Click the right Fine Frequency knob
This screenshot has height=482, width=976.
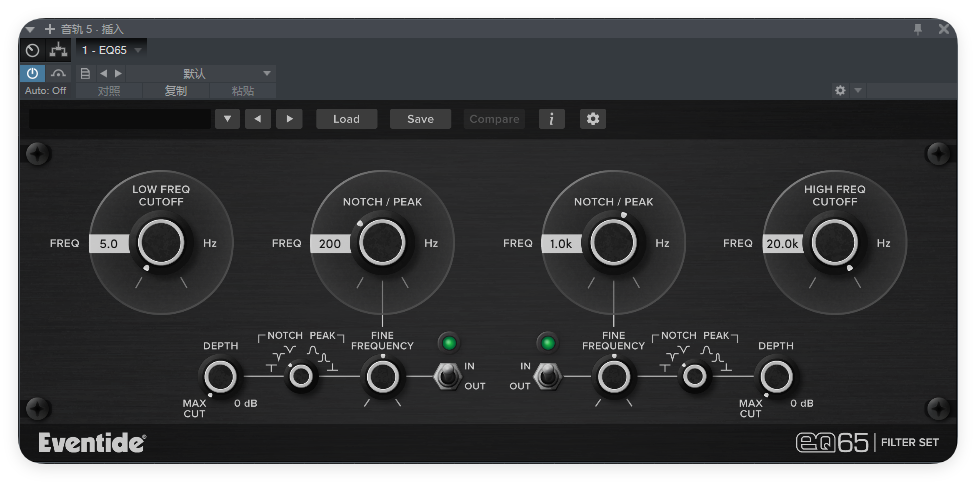tap(614, 377)
